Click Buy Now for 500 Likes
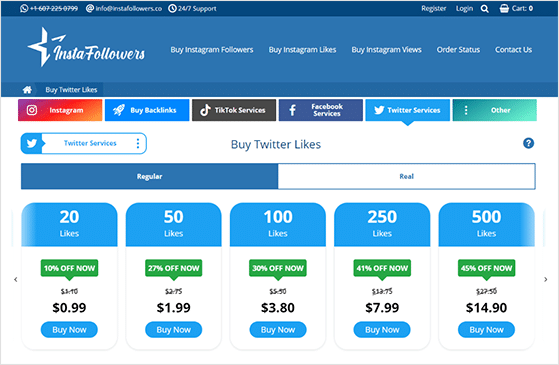559x365 pixels. coord(486,330)
